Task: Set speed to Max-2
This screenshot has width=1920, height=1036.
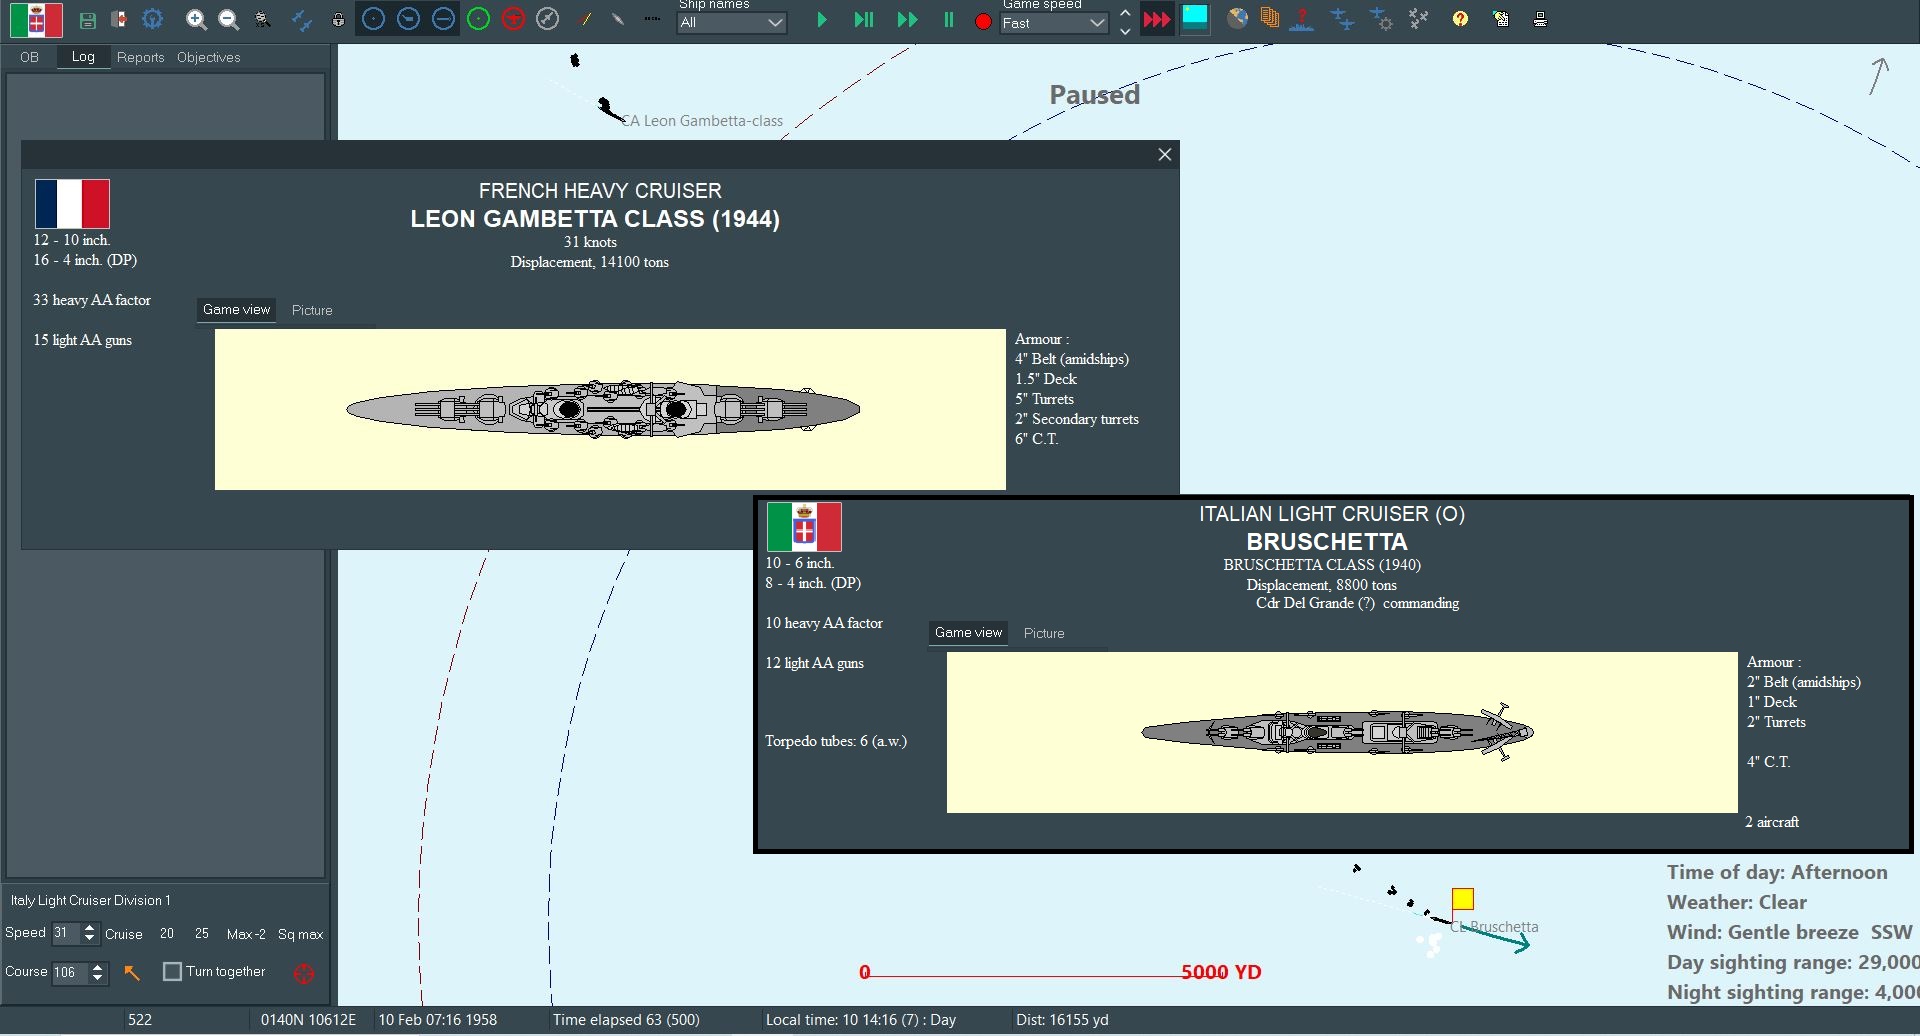Action: coord(246,934)
